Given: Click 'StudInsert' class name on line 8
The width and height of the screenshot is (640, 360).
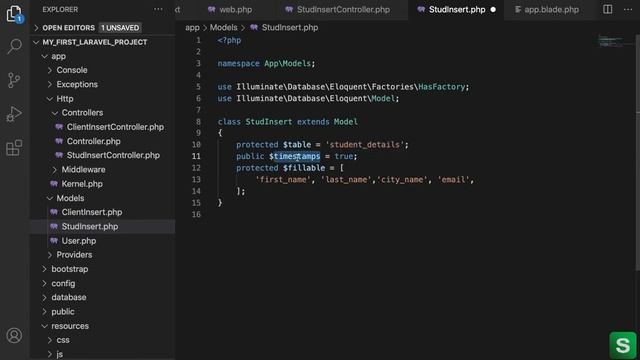Looking at the screenshot, I should [x=269, y=122].
